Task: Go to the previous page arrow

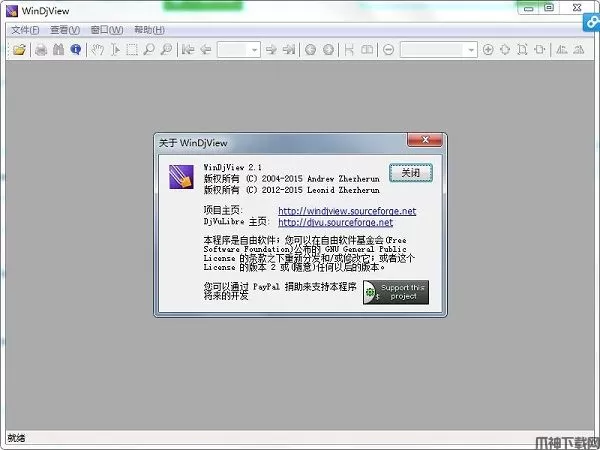Action: pyautogui.click(x=206, y=50)
